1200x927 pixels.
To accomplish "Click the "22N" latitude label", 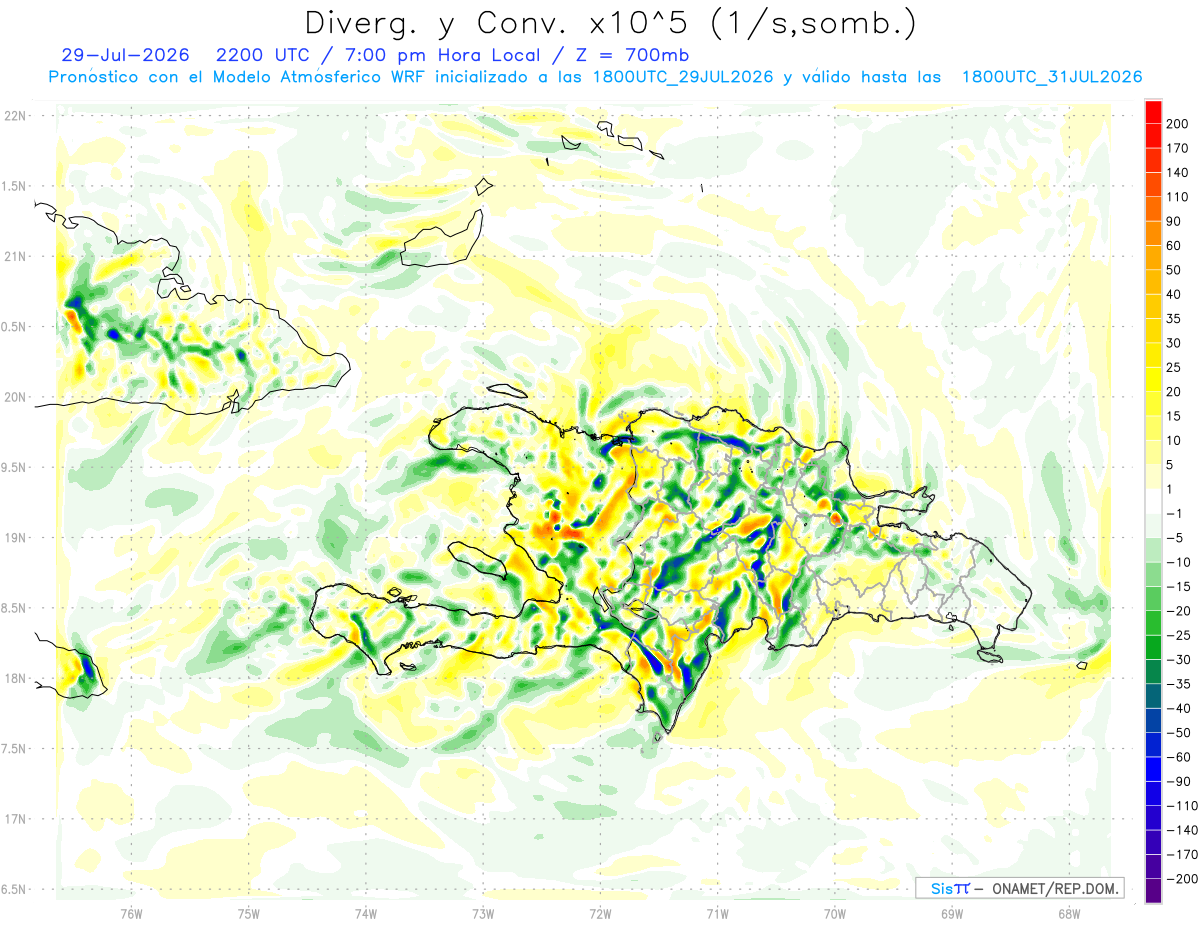I will (15, 116).
